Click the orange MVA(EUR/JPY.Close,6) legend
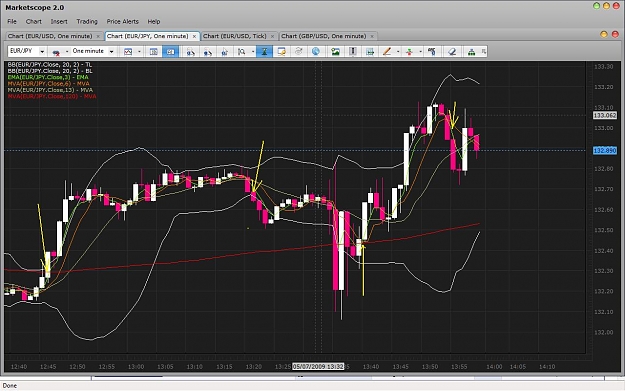This screenshot has height=391, width=625. pyautogui.click(x=49, y=84)
